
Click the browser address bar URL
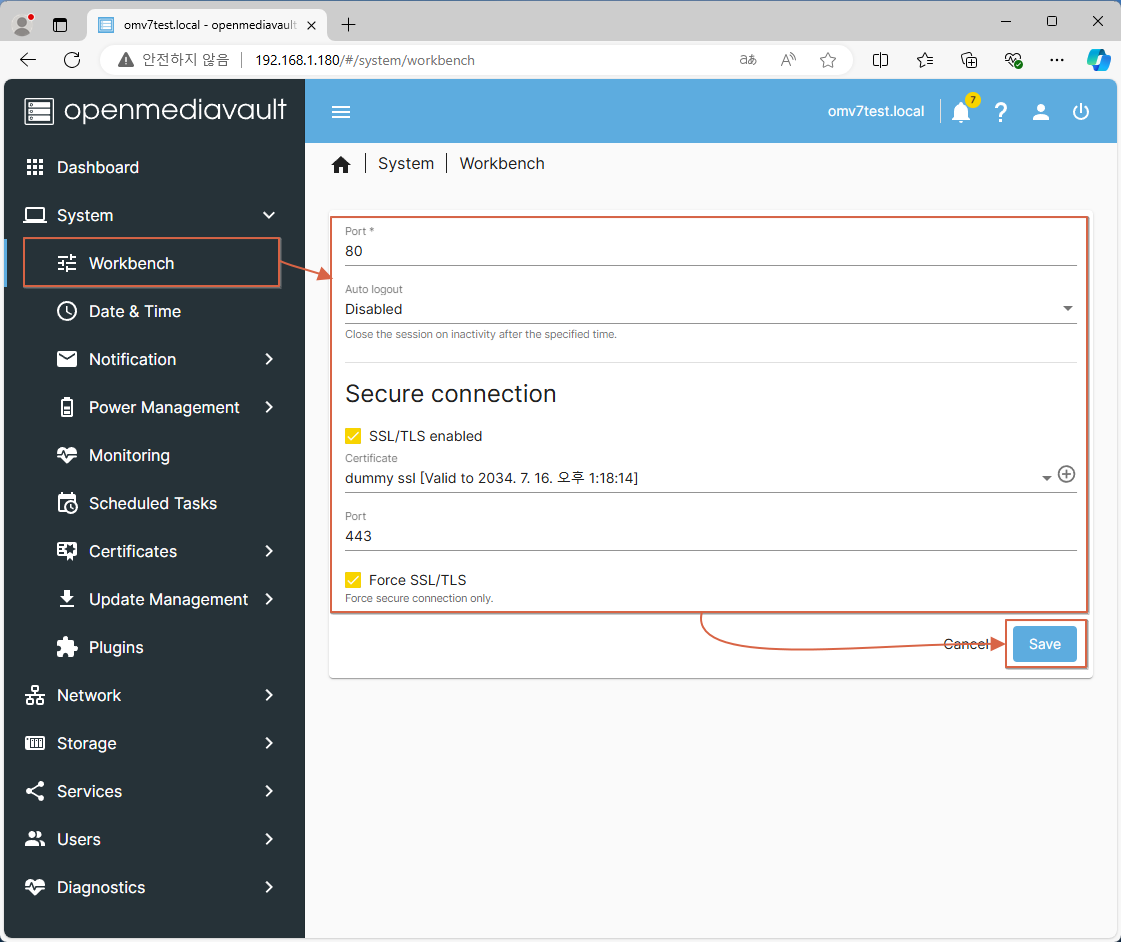[365, 60]
